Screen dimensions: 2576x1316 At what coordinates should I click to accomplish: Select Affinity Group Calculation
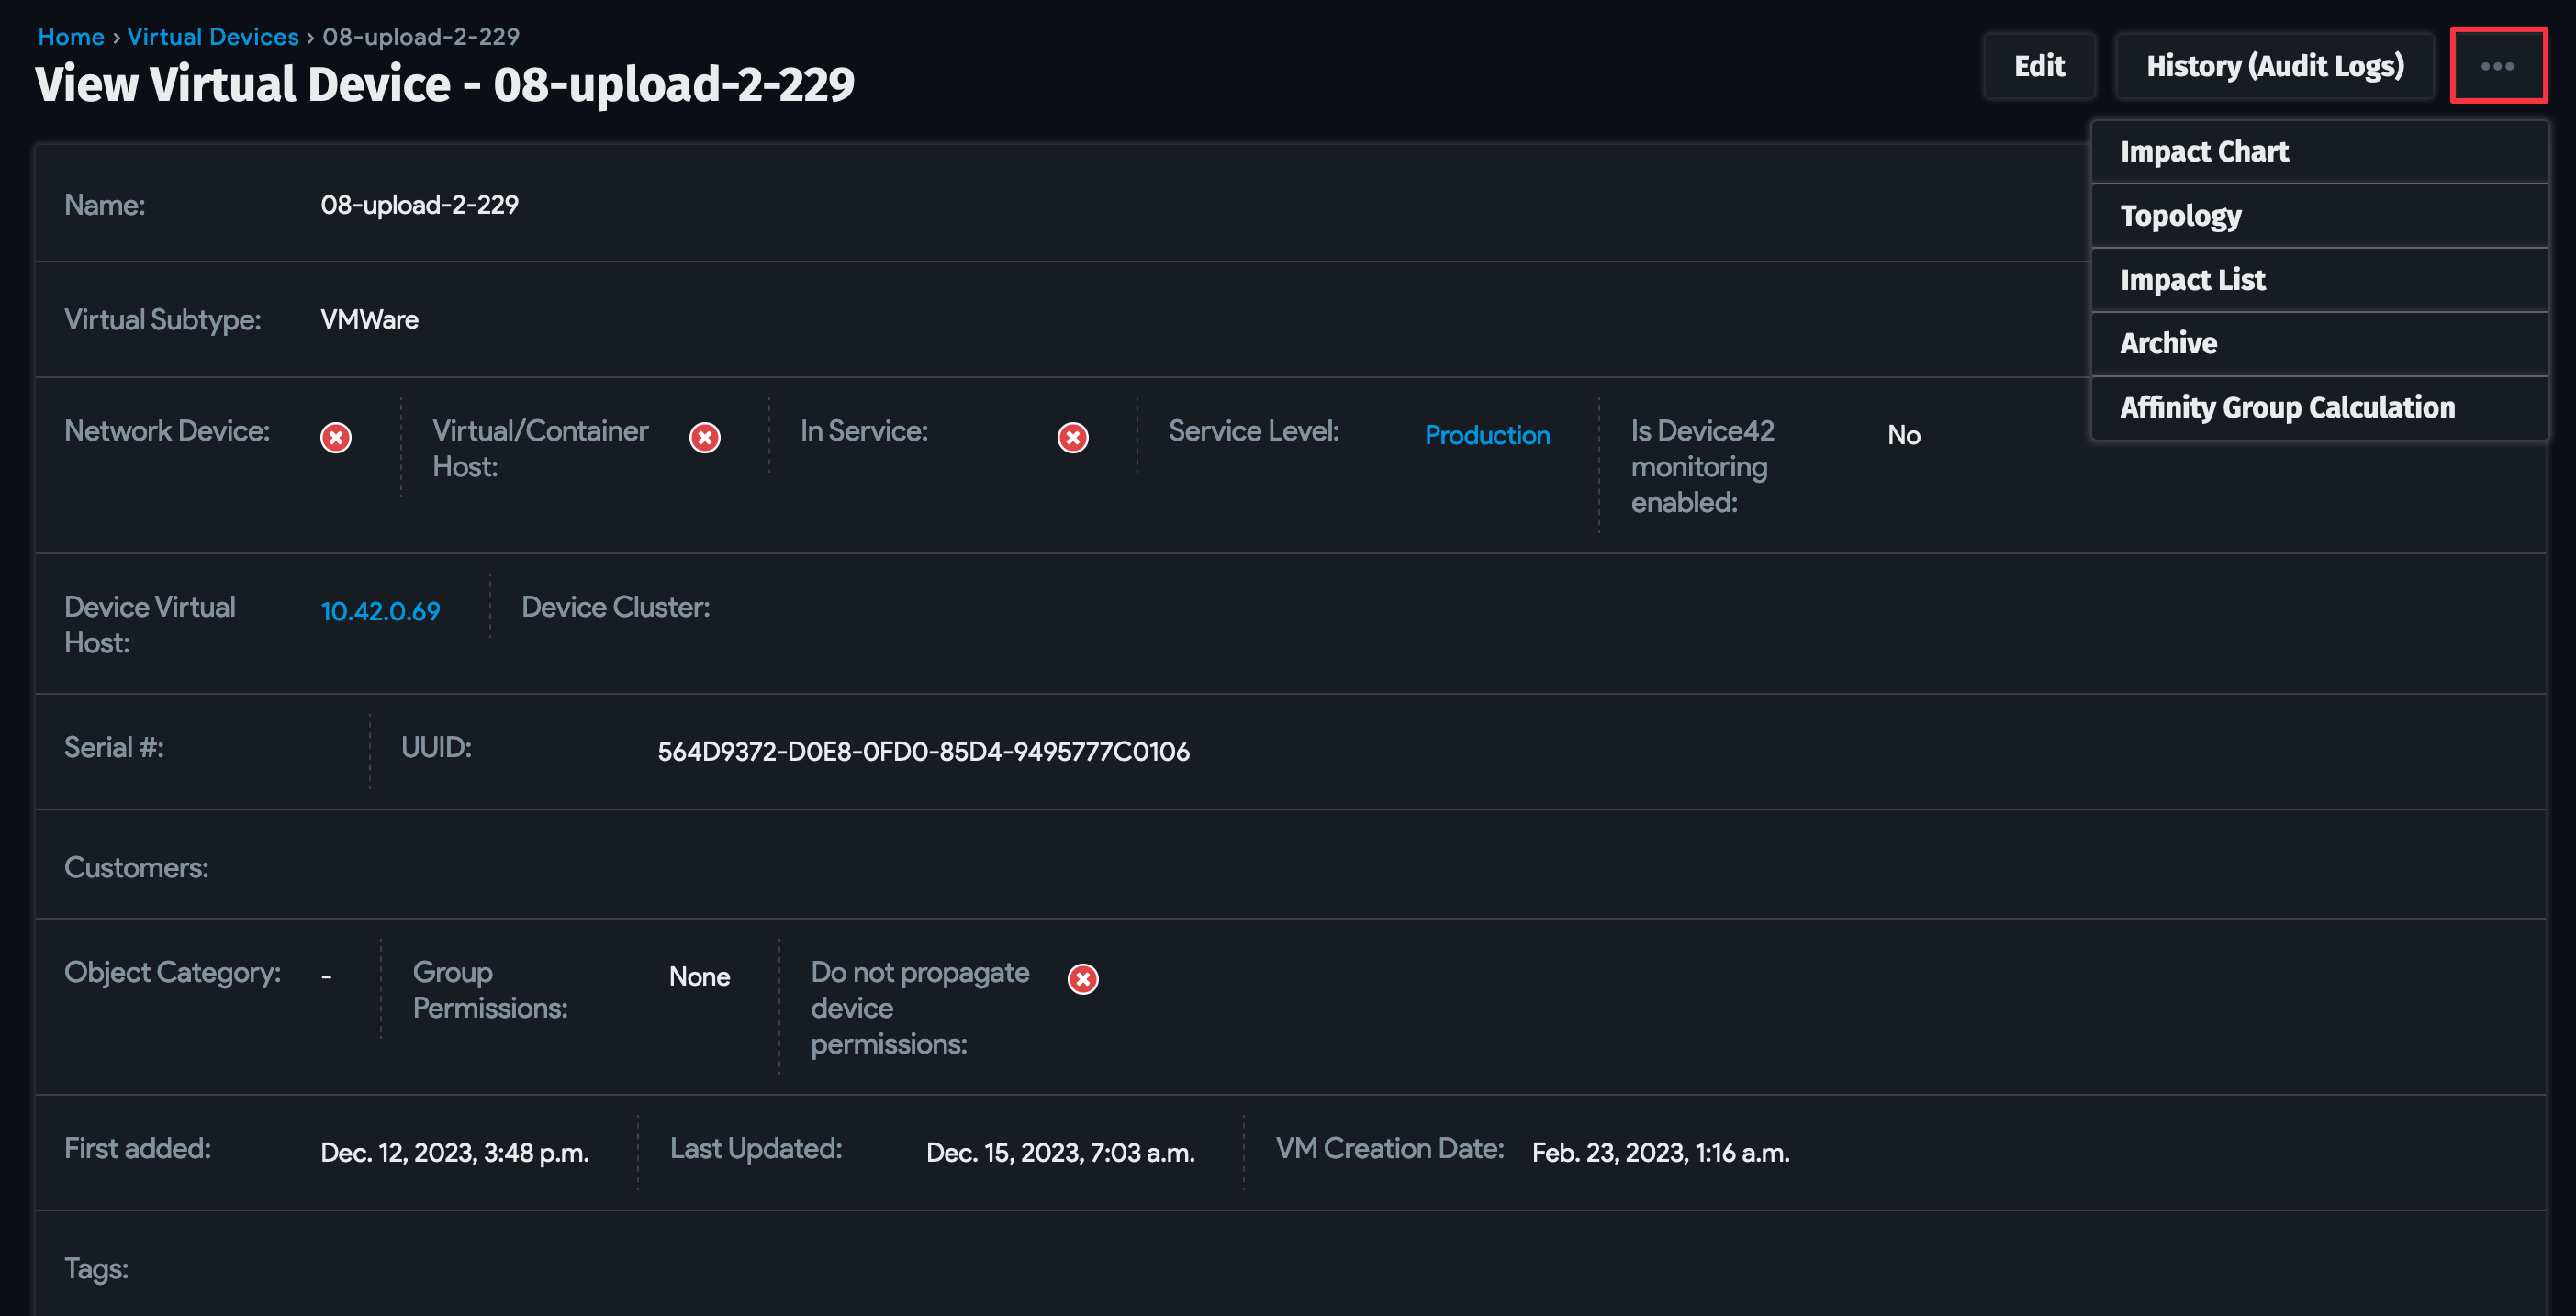2287,407
